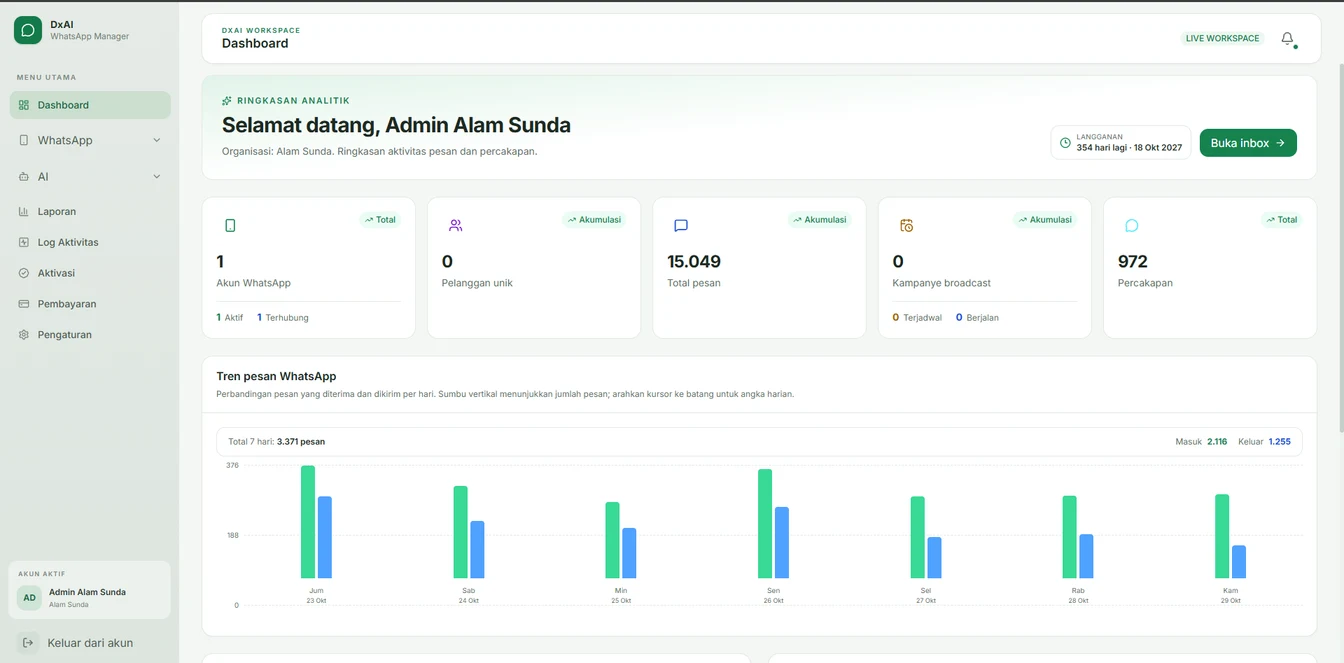Click the 1 Terhubung status text
The width and height of the screenshot is (1344, 663).
pos(283,317)
